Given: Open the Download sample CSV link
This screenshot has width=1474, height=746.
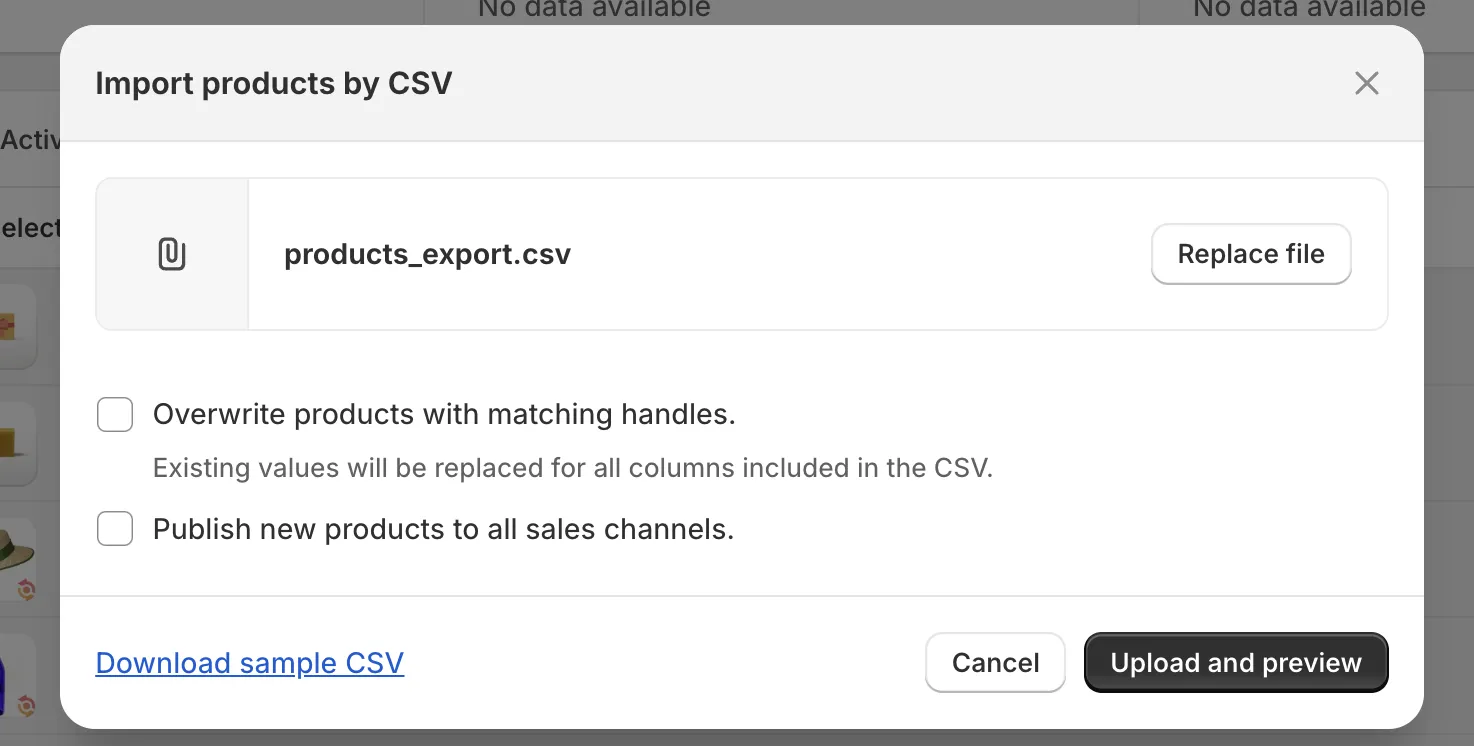Looking at the screenshot, I should coord(249,662).
